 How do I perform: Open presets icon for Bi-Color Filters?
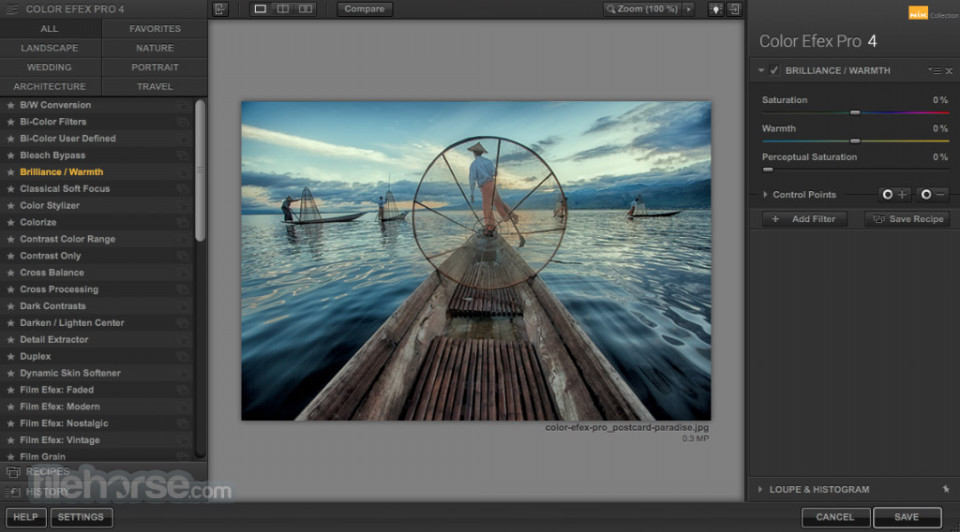click(x=182, y=122)
